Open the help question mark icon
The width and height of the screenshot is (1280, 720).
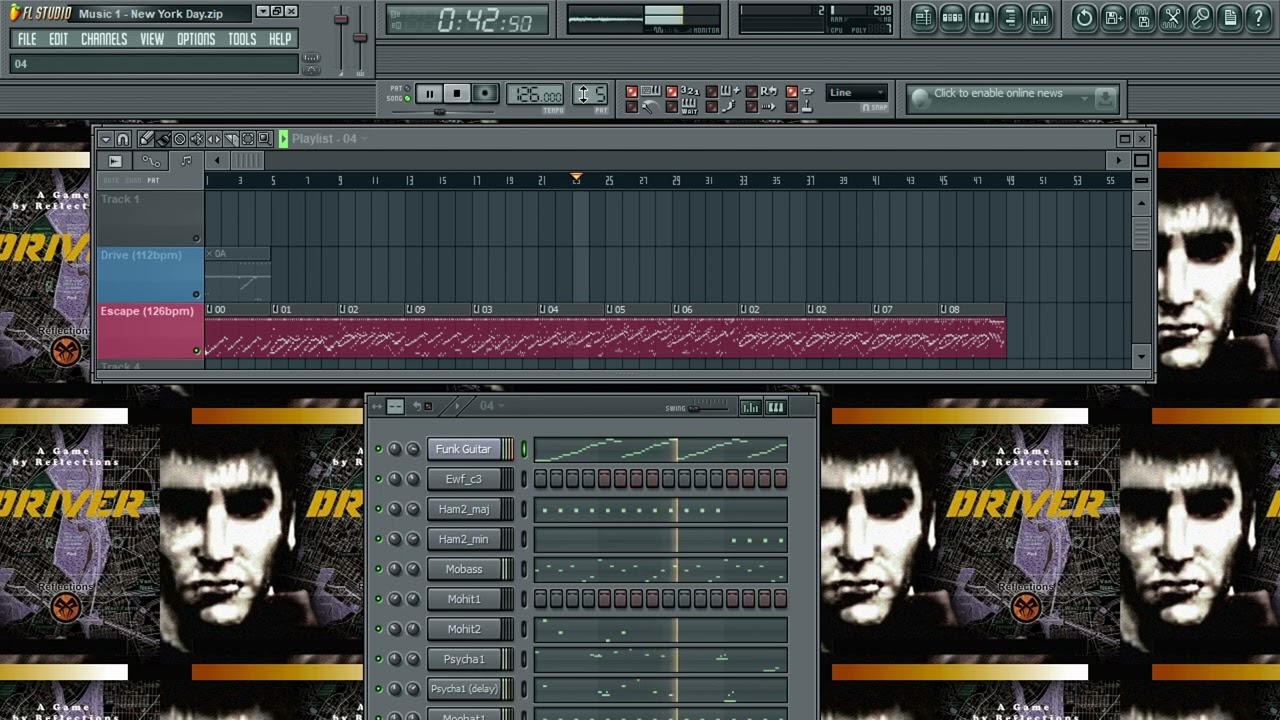coord(1259,17)
